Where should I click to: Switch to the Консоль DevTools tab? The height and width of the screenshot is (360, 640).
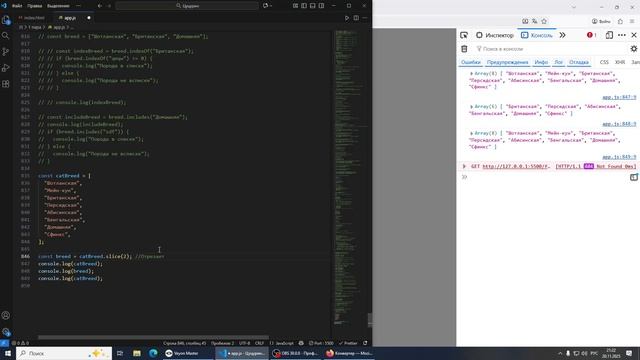click(x=537, y=35)
